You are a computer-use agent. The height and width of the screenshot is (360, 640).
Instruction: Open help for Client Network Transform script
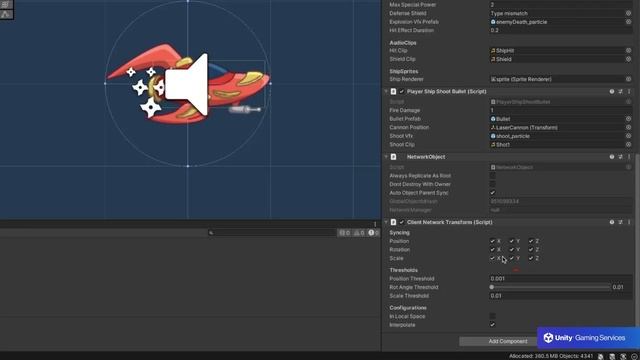(x=612, y=222)
